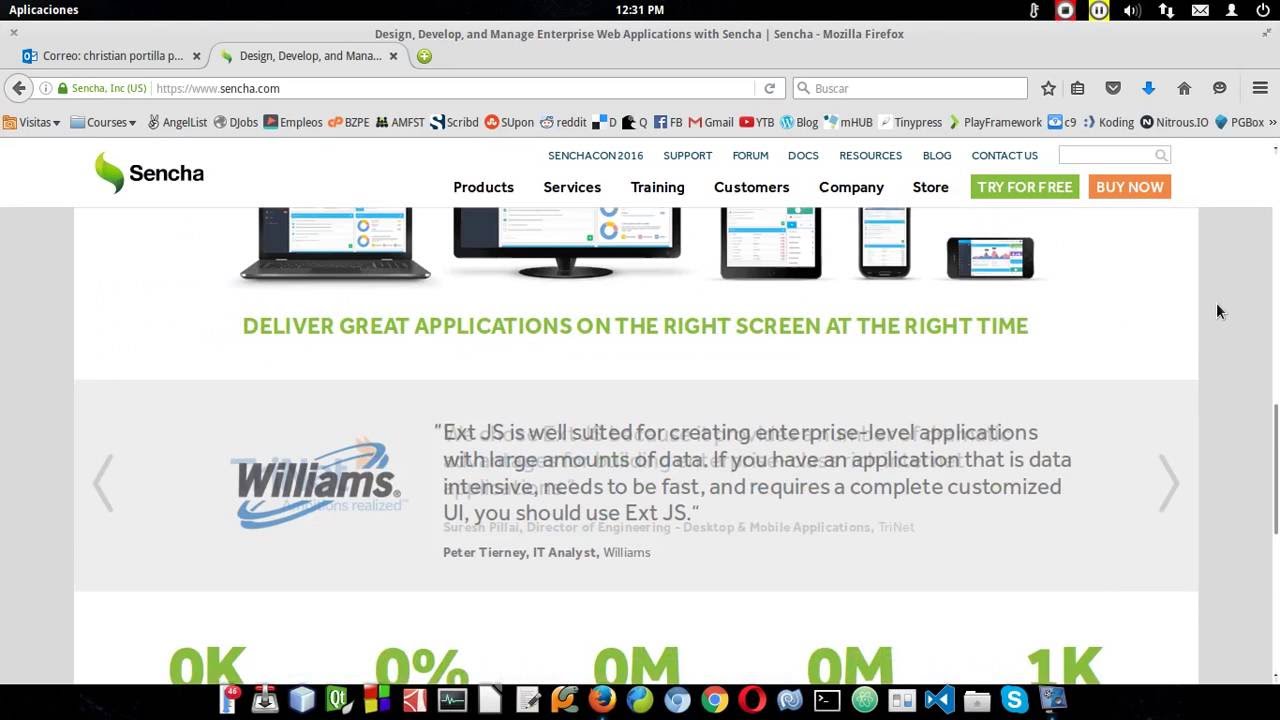Image resolution: width=1280 pixels, height=720 pixels.
Task: Open the RESOURCES link
Action: 870,155
